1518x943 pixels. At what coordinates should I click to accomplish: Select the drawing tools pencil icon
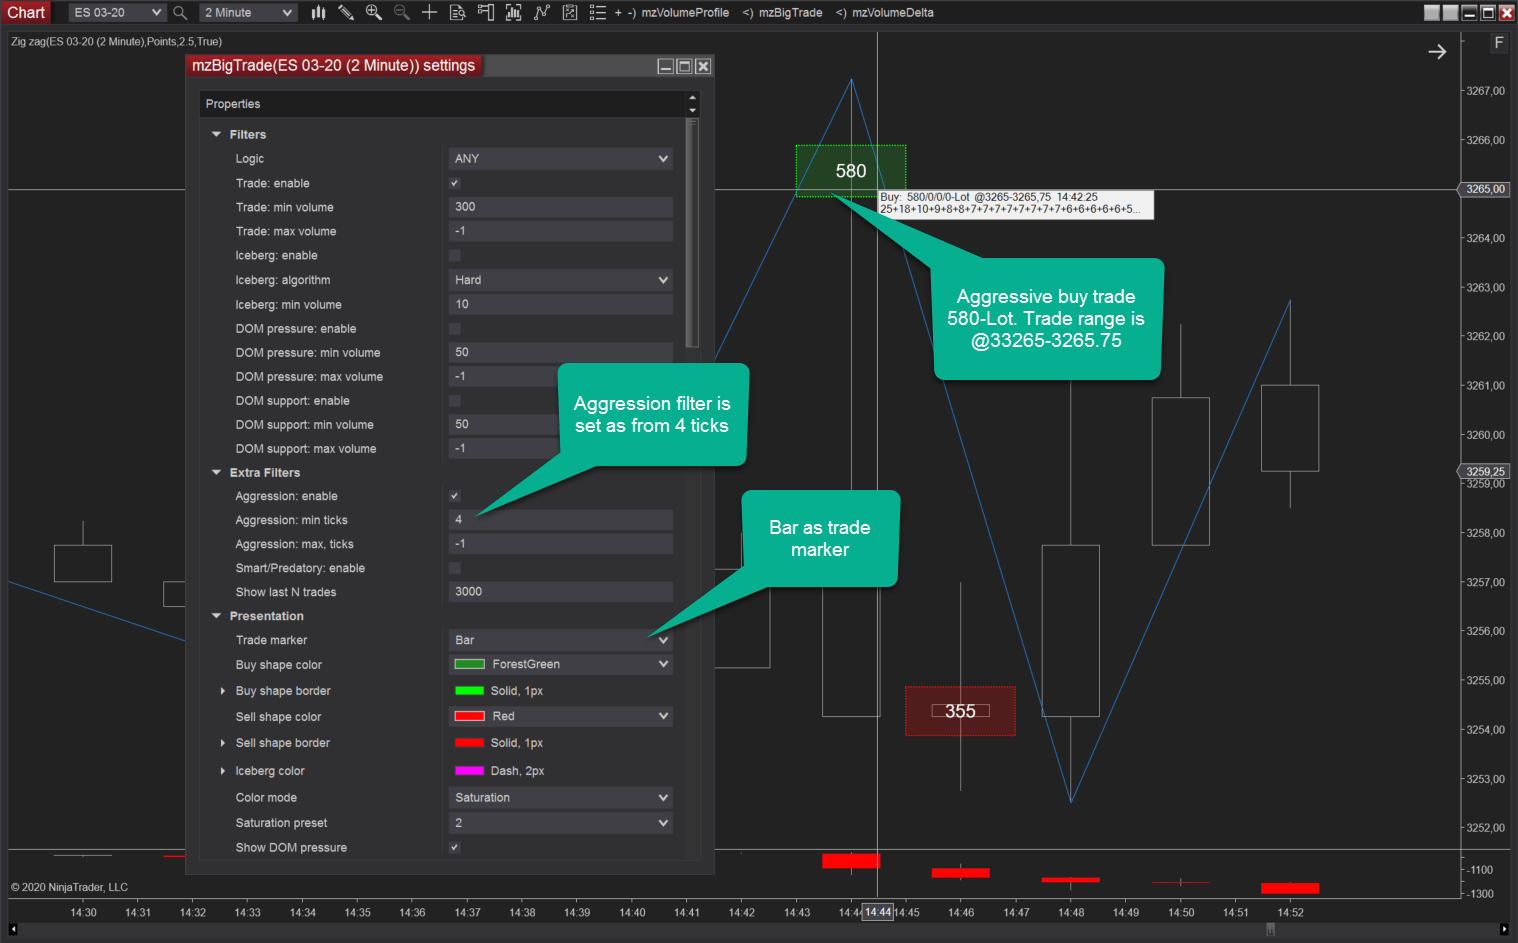(x=346, y=13)
